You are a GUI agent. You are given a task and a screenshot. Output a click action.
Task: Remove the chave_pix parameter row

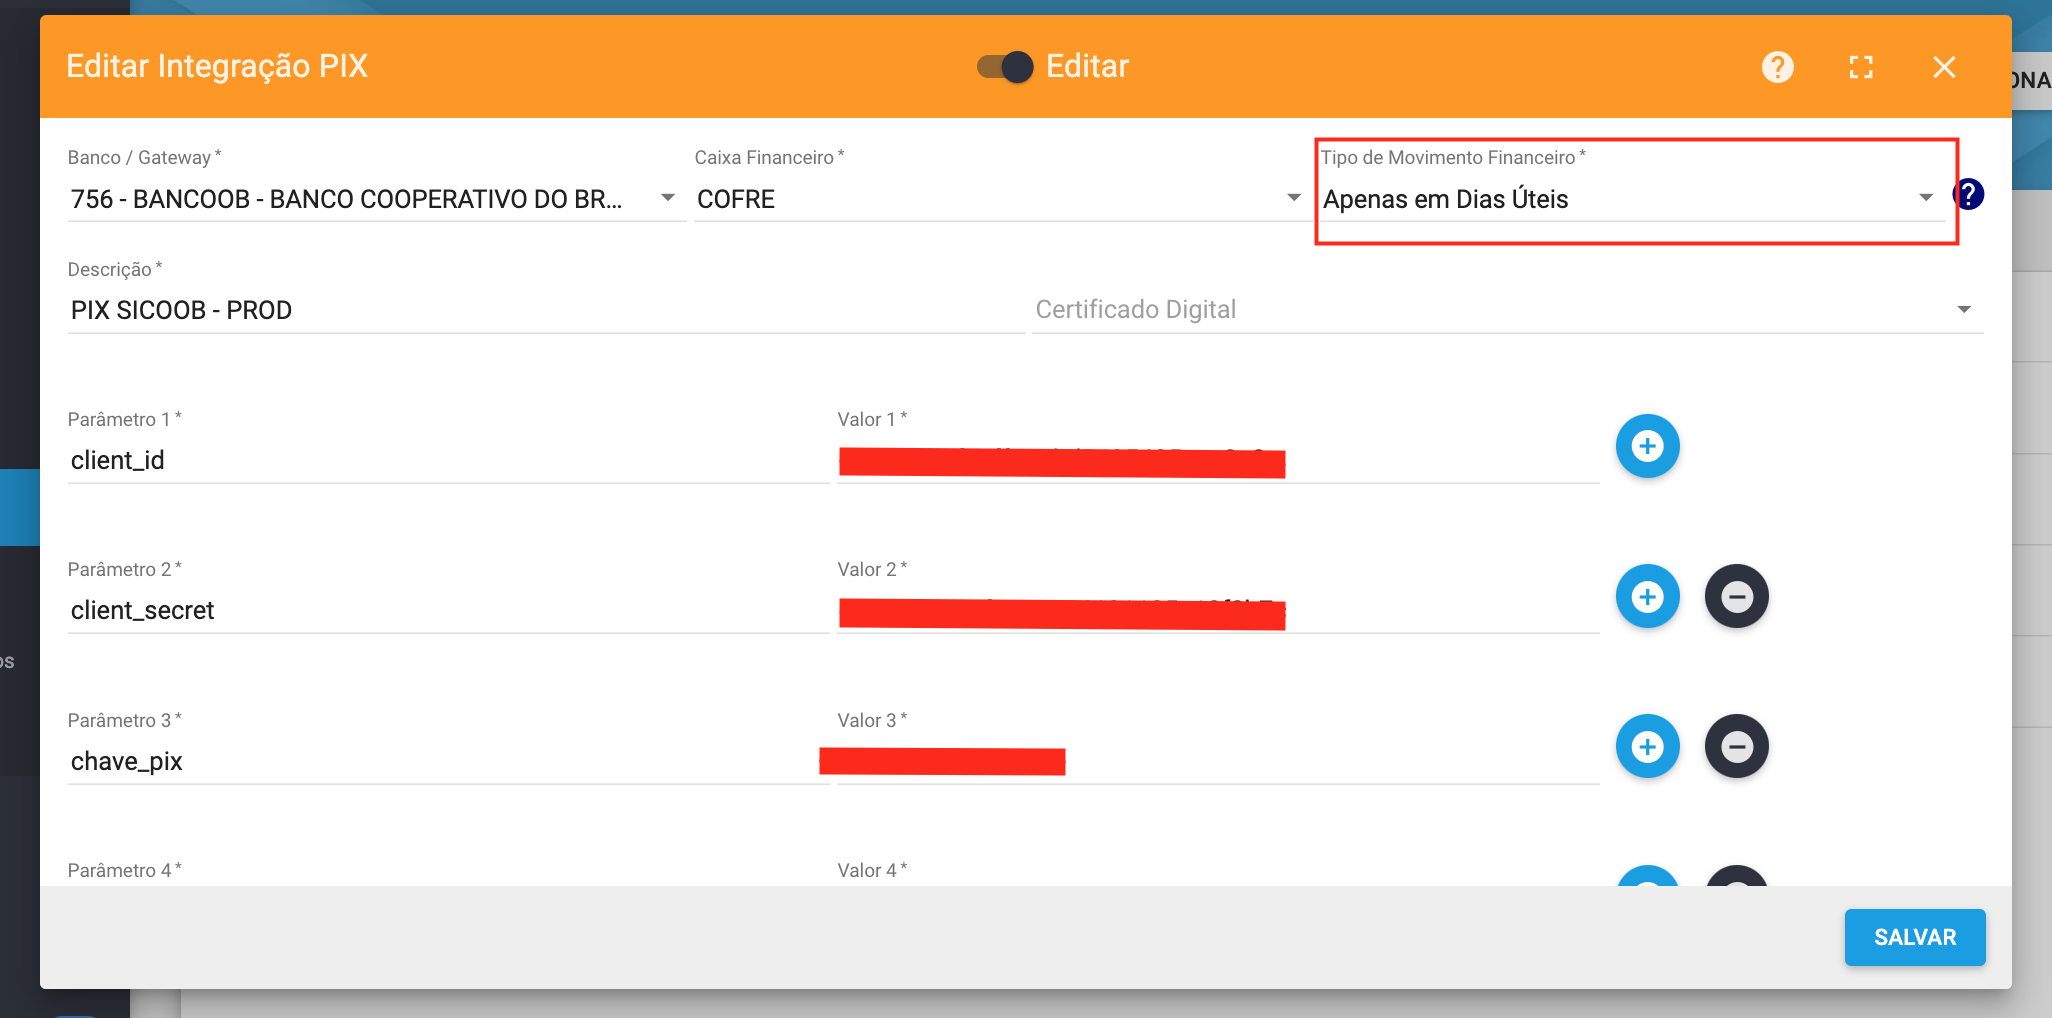pyautogui.click(x=1736, y=747)
